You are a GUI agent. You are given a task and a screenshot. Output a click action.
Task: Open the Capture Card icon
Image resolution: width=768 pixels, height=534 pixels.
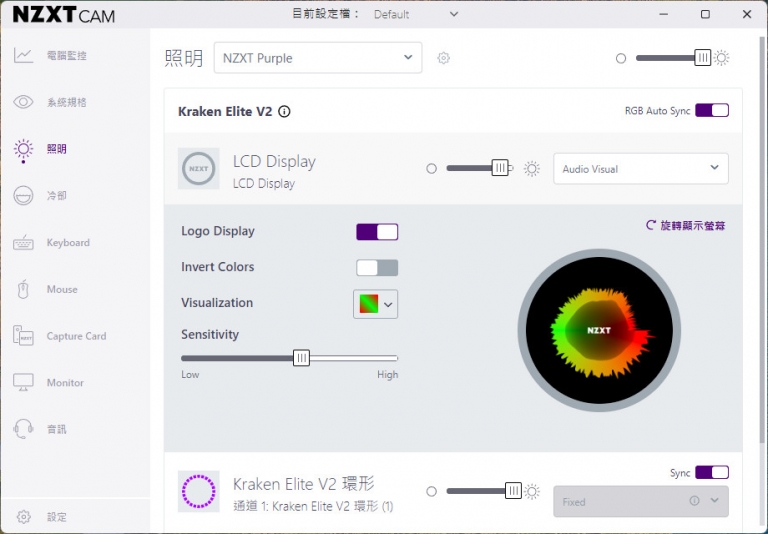tap(23, 336)
